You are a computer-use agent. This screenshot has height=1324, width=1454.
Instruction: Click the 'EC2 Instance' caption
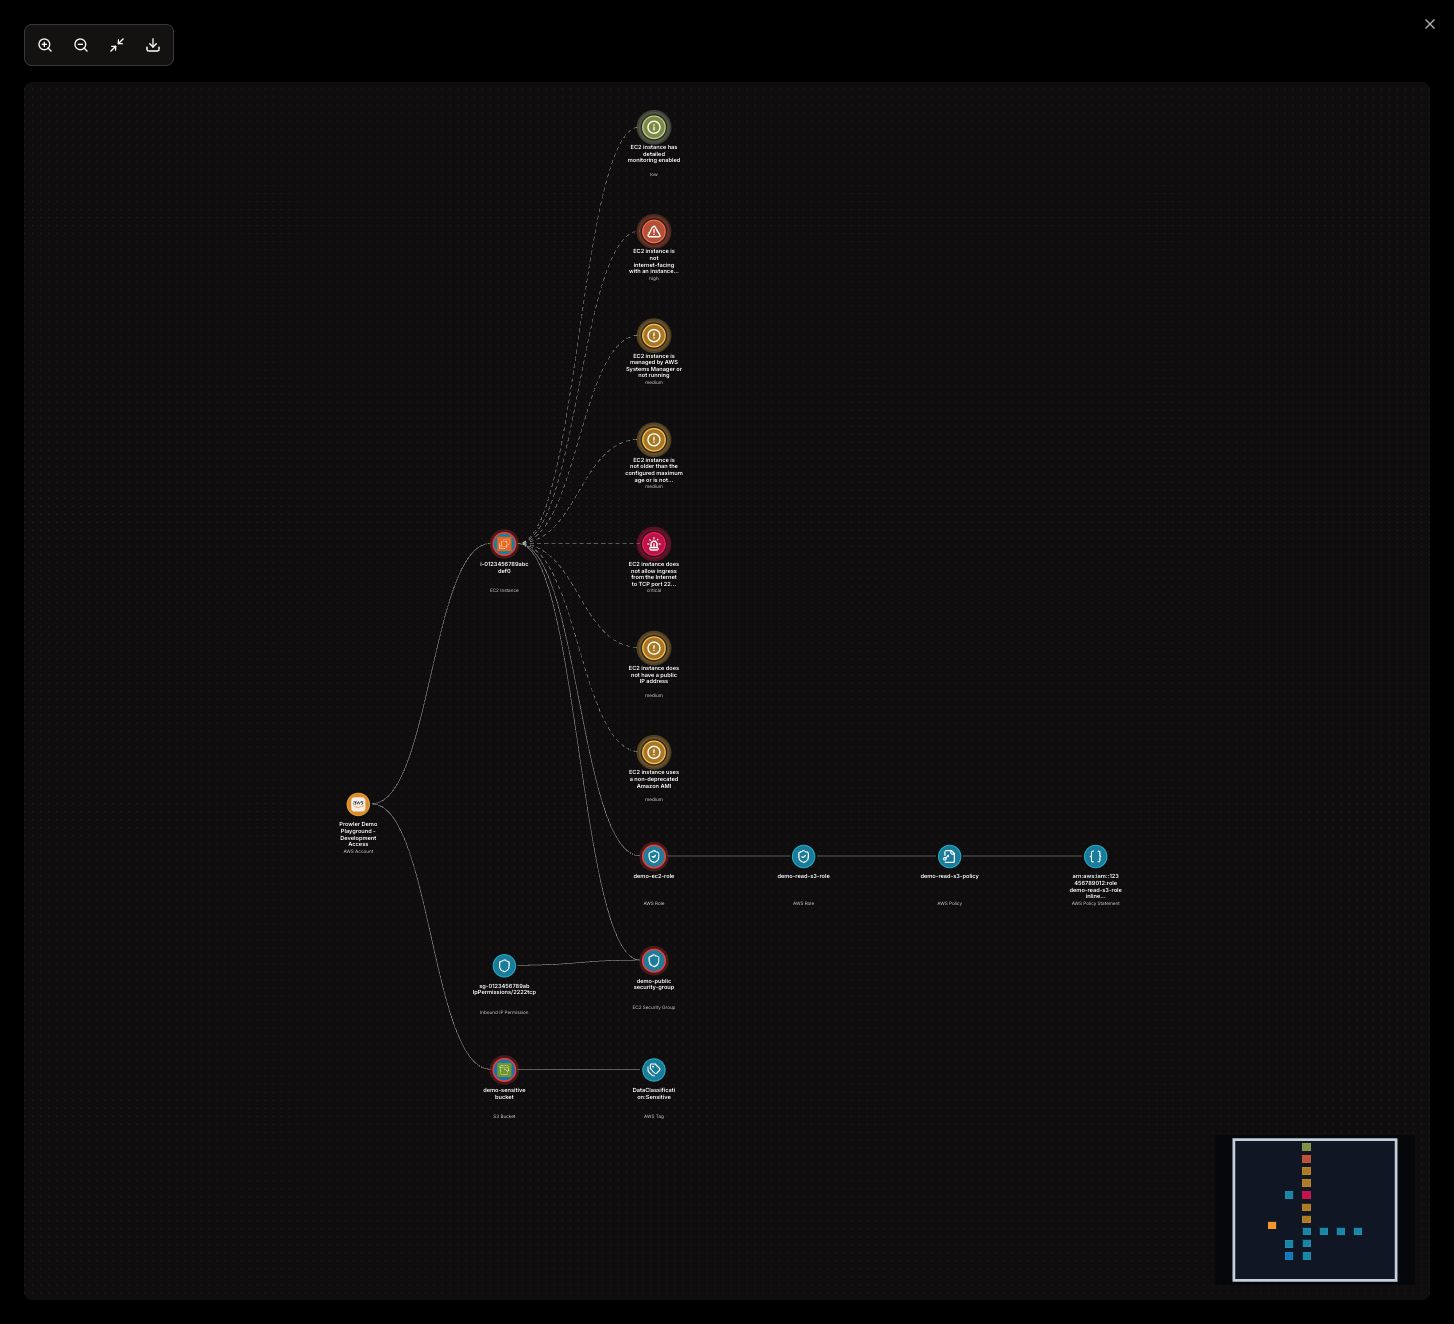pyautogui.click(x=504, y=590)
